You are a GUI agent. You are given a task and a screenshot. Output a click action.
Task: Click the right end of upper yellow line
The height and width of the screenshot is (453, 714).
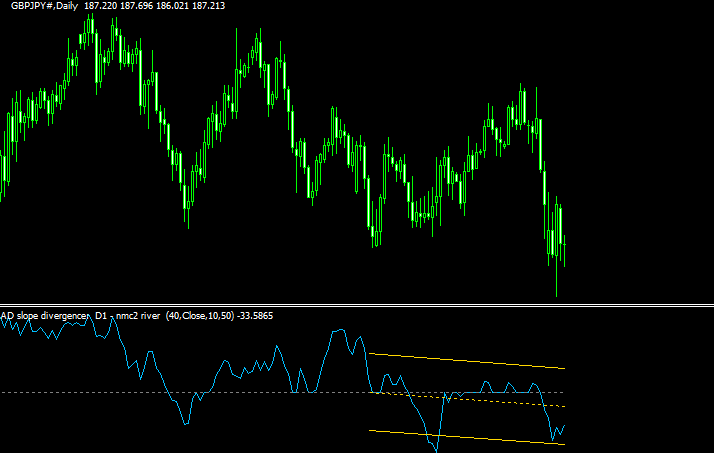tap(566, 368)
